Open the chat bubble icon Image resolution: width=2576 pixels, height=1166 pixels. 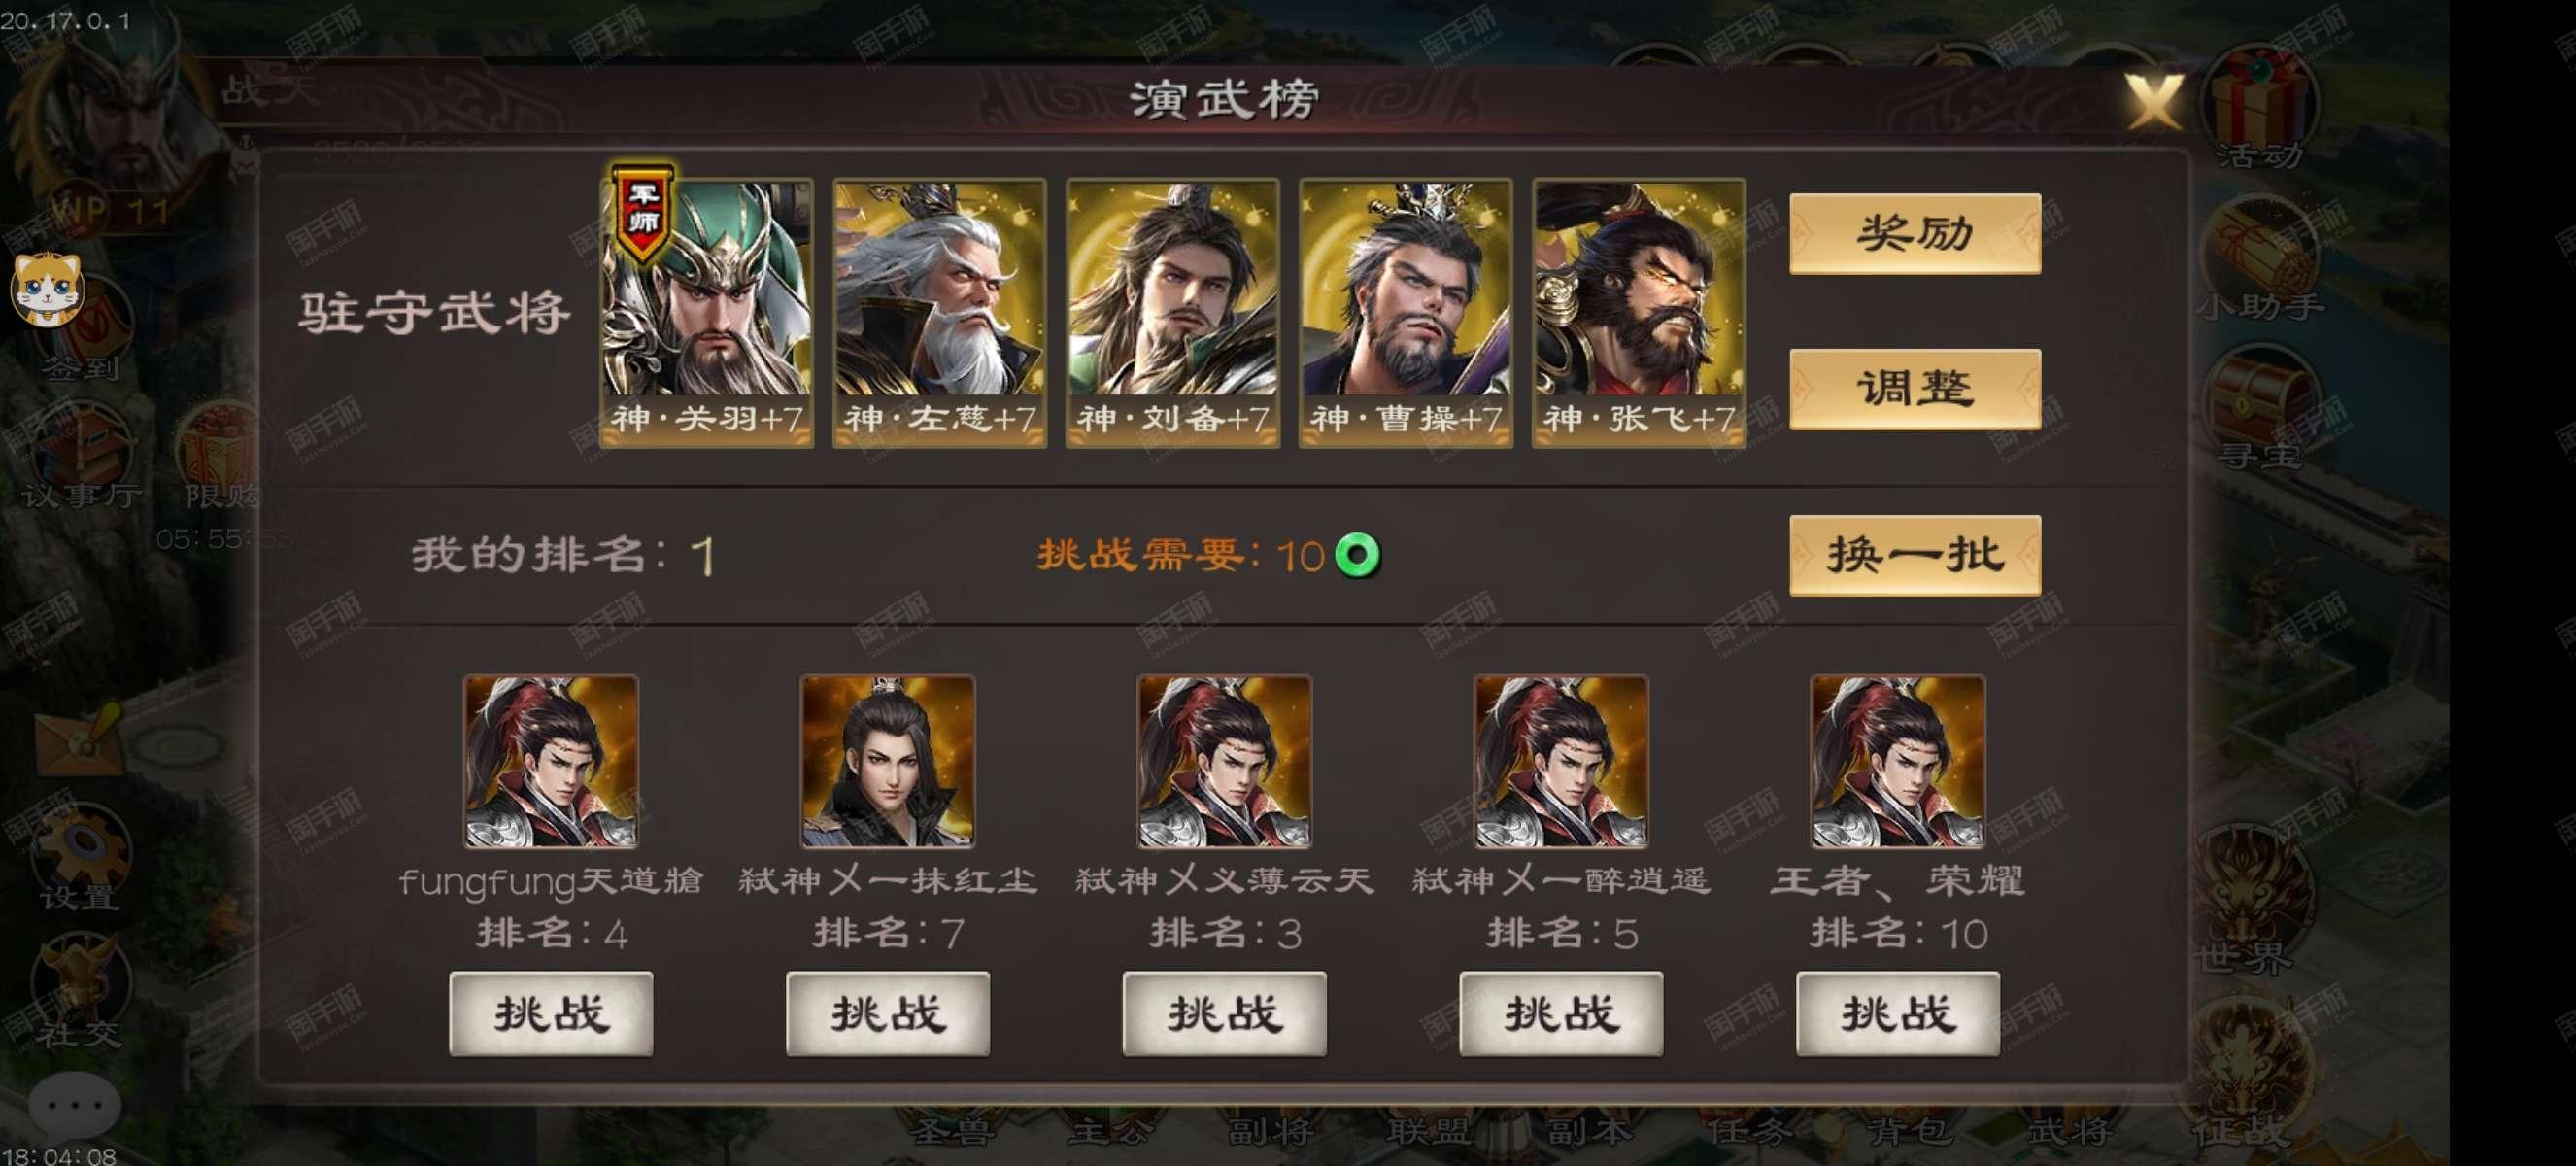point(73,1105)
